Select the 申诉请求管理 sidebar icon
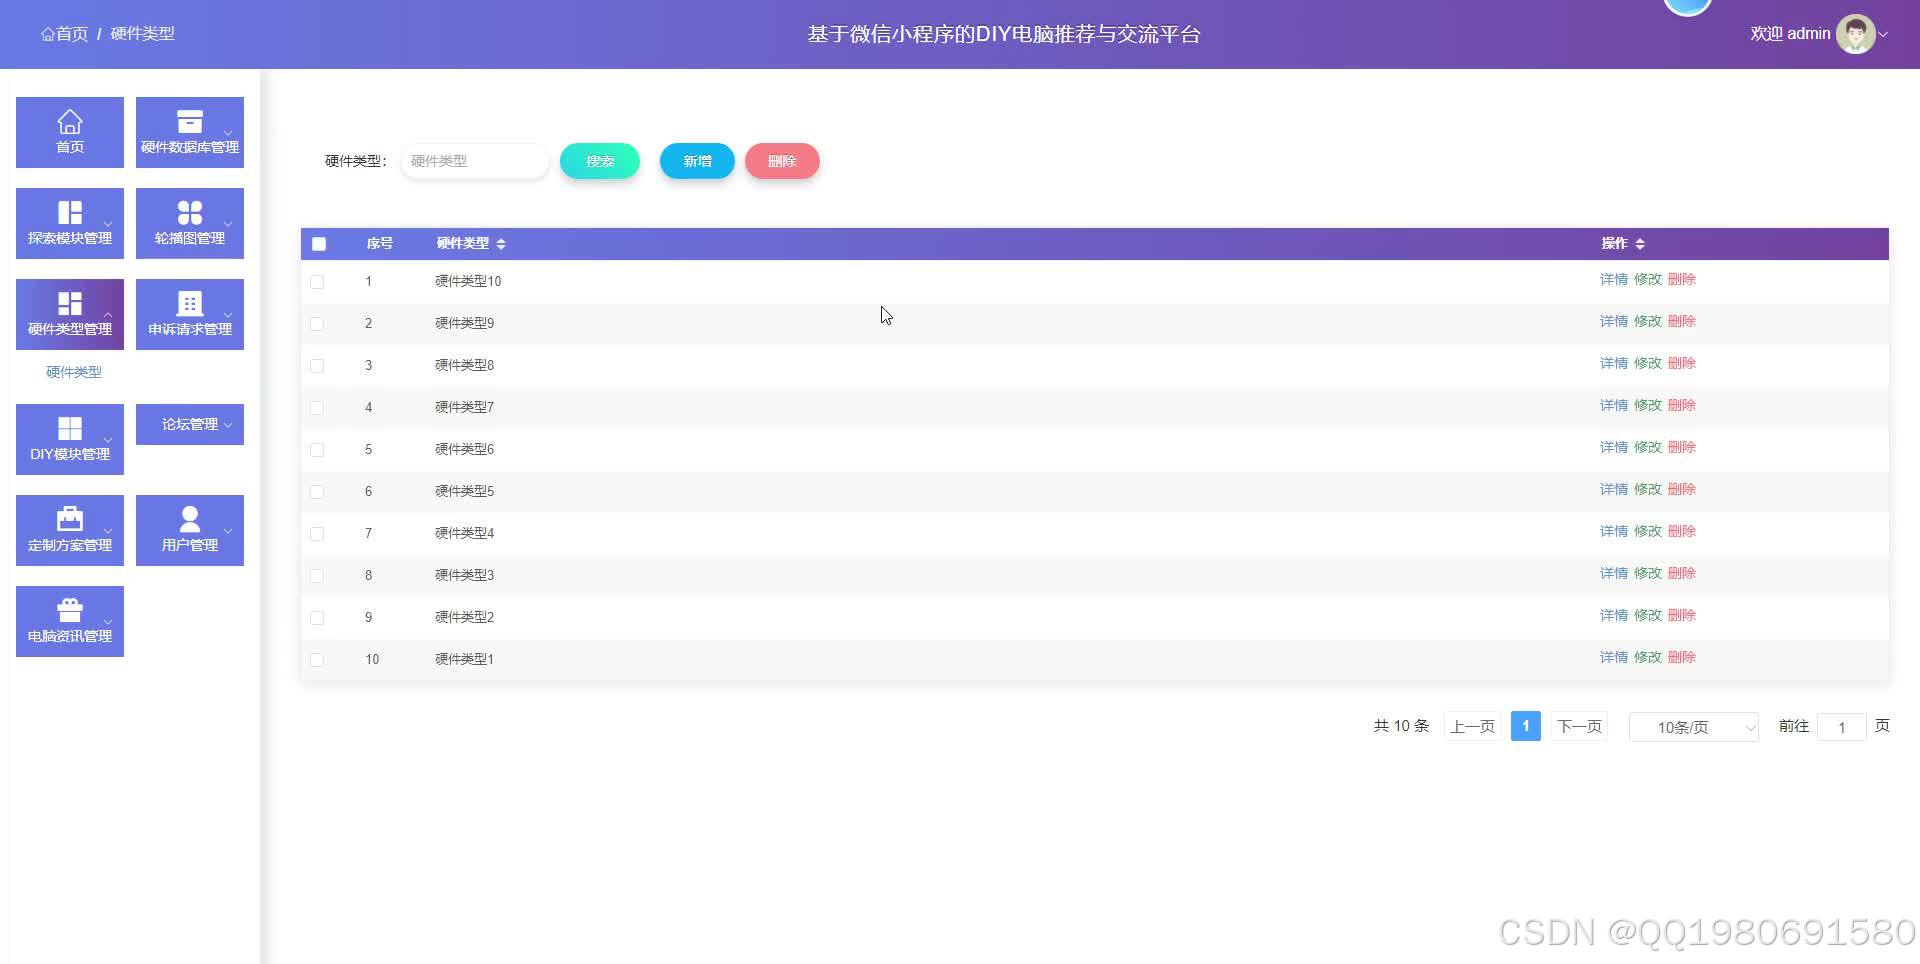 pyautogui.click(x=189, y=313)
